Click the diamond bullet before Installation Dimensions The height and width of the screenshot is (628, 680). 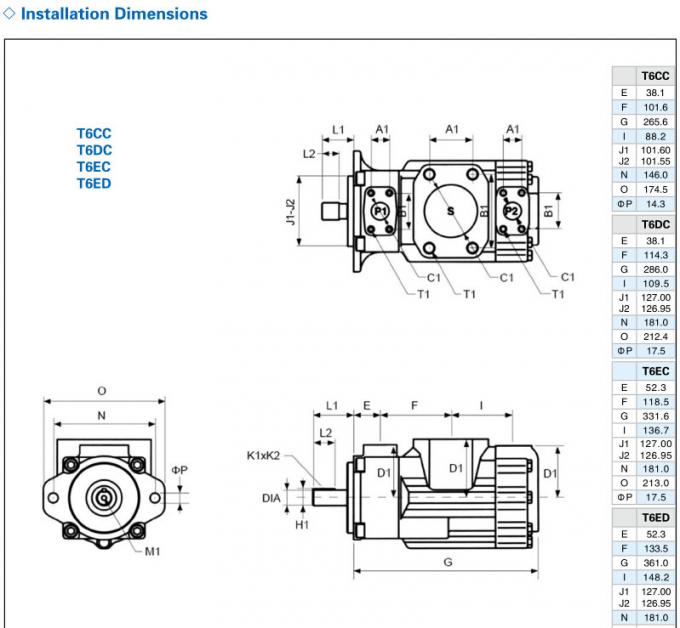click(x=9, y=13)
